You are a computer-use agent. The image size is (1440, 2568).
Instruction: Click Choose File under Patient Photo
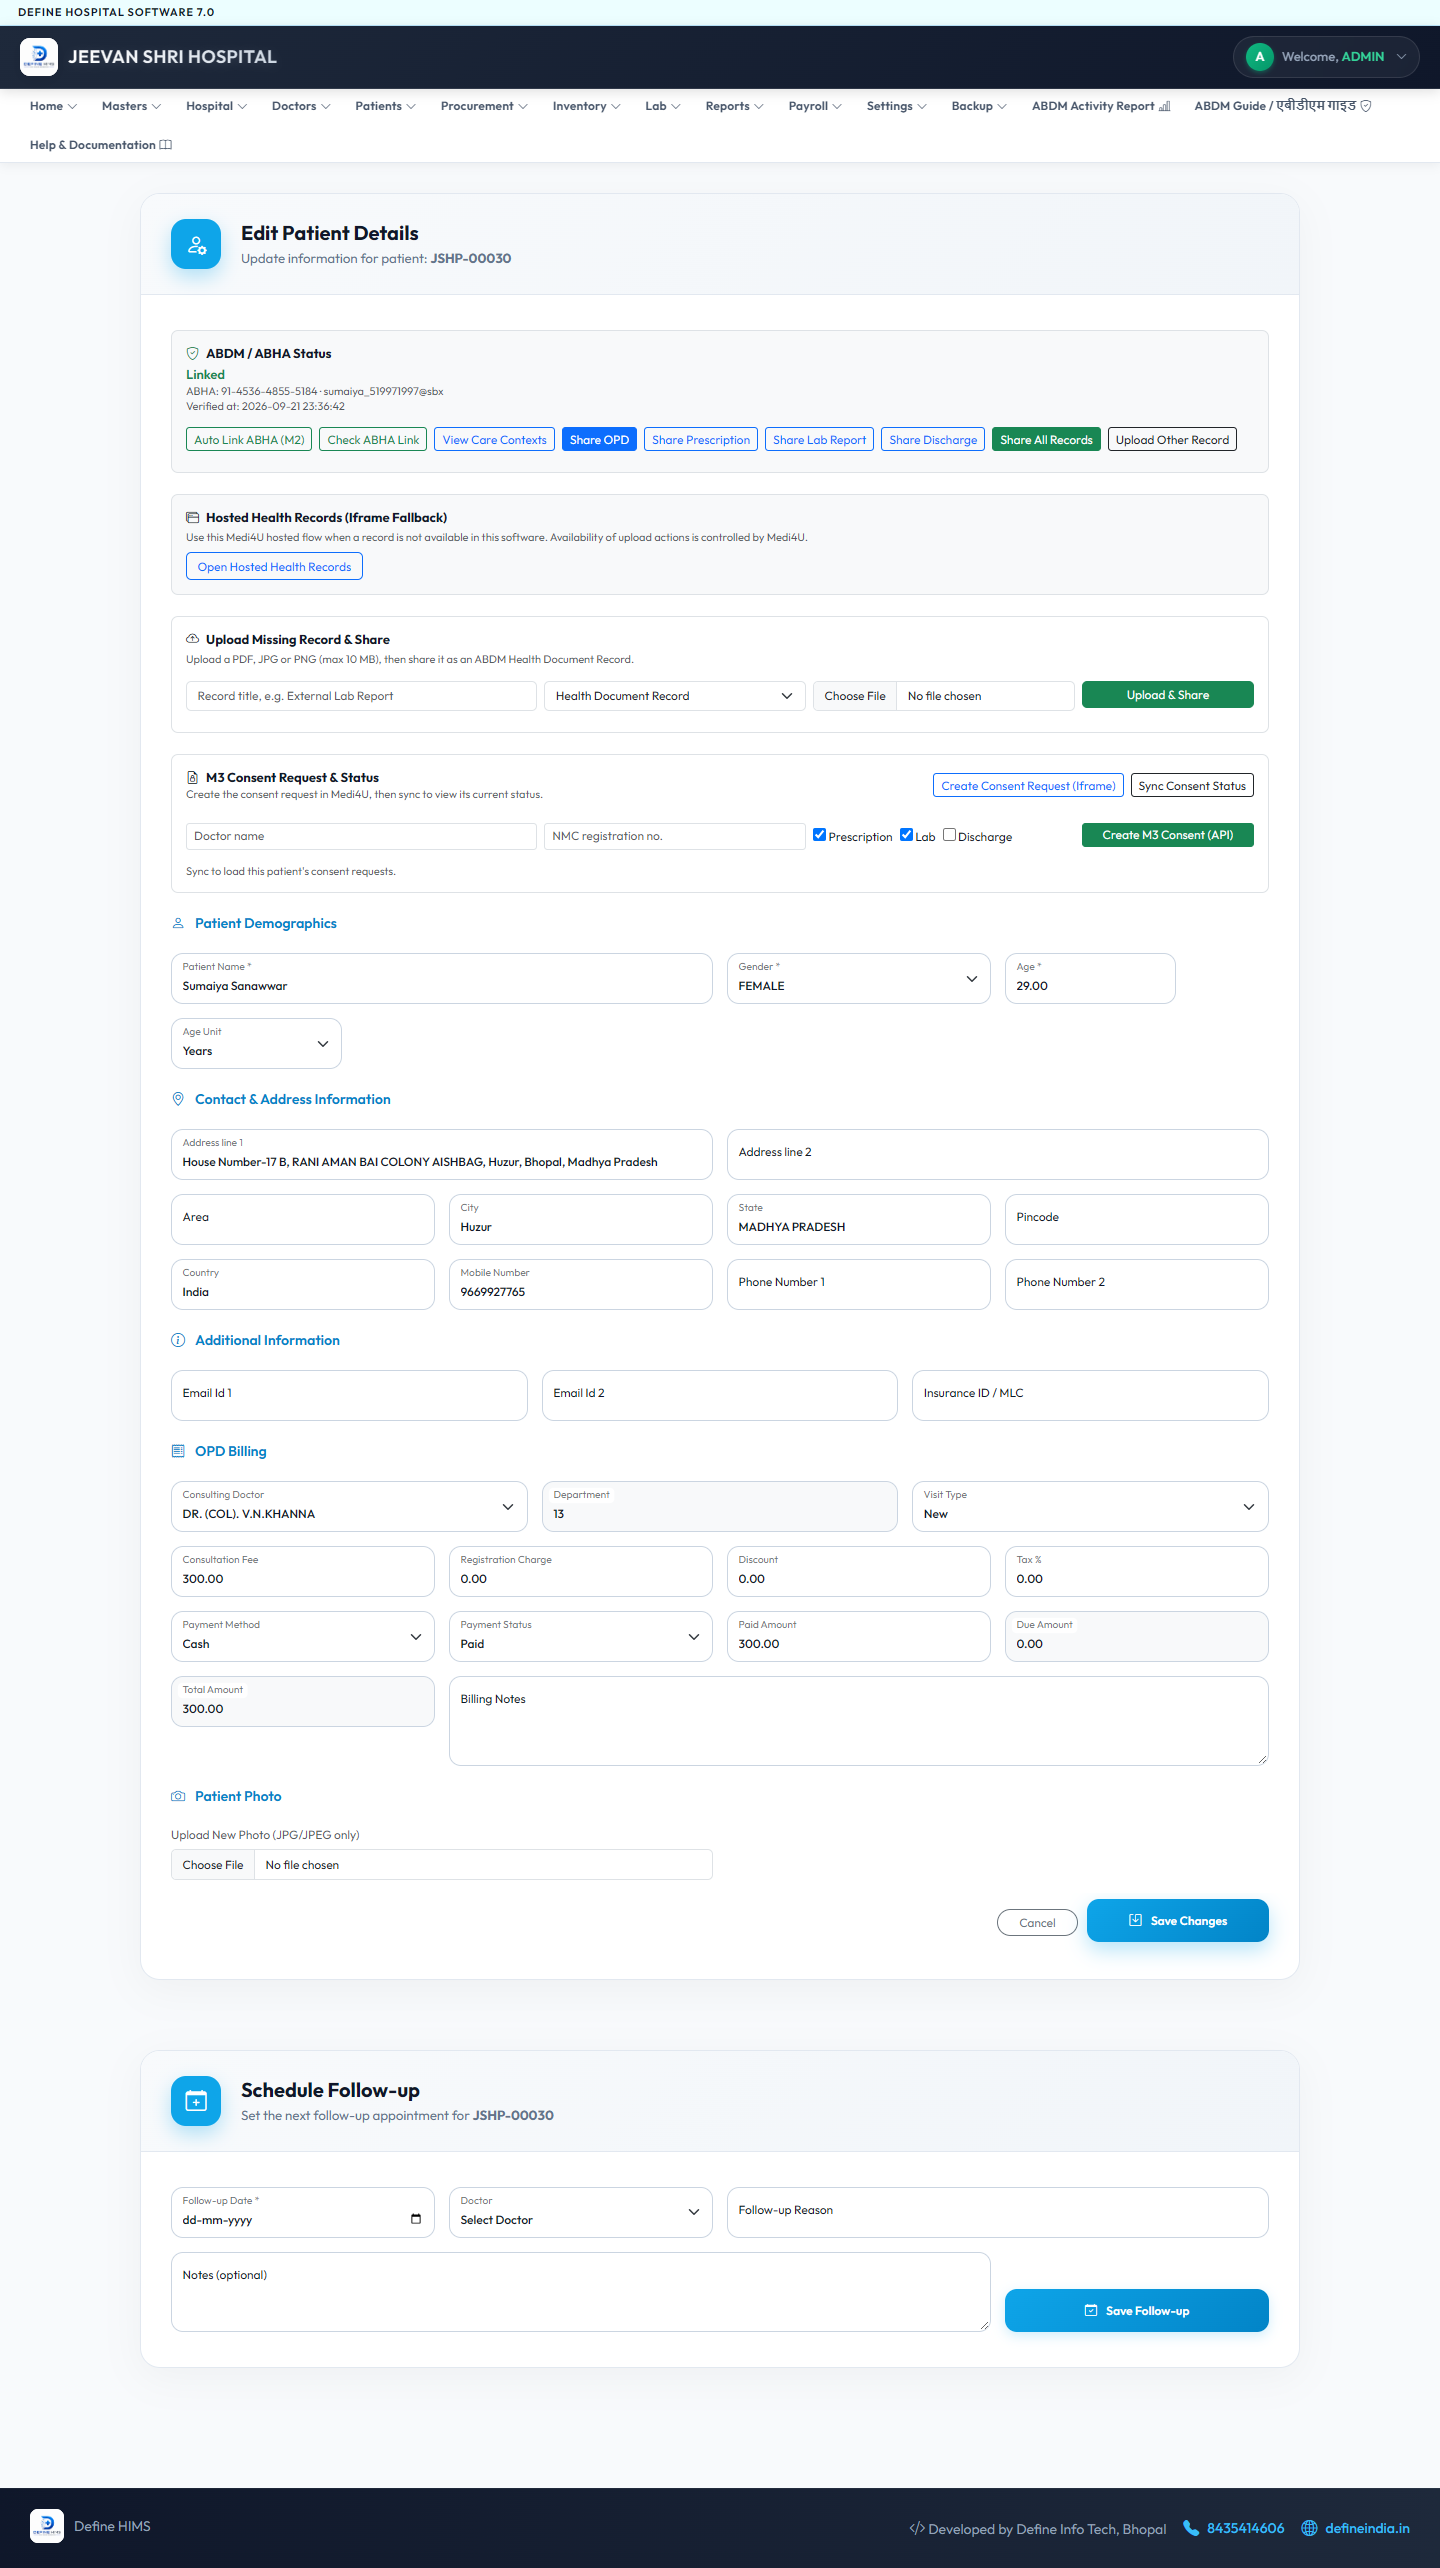tap(213, 1865)
